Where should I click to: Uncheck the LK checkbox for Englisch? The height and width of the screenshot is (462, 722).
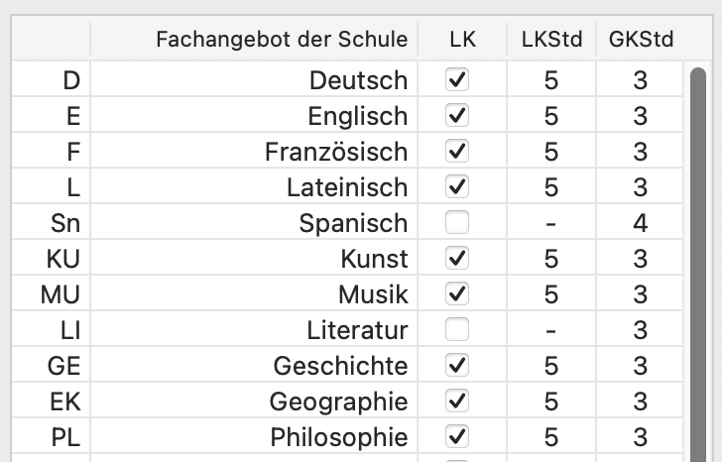coord(455,116)
